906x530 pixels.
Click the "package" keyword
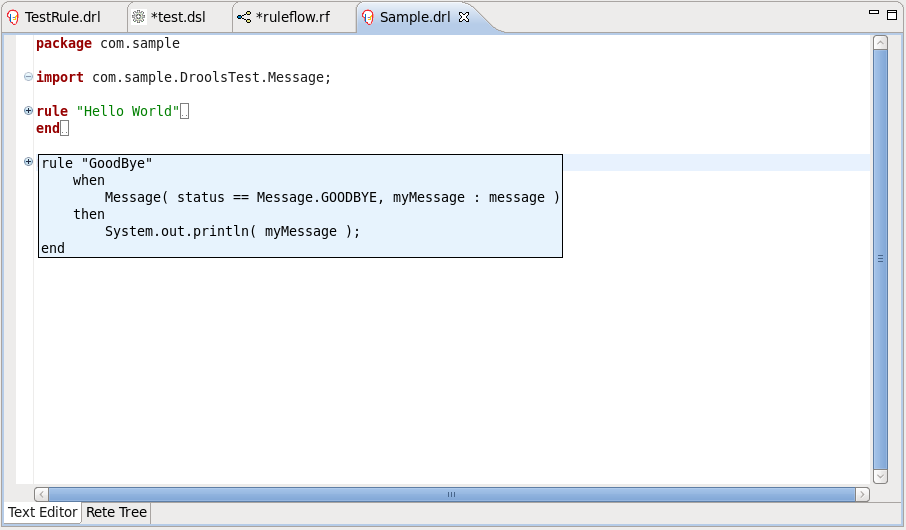pyautogui.click(x=64, y=43)
